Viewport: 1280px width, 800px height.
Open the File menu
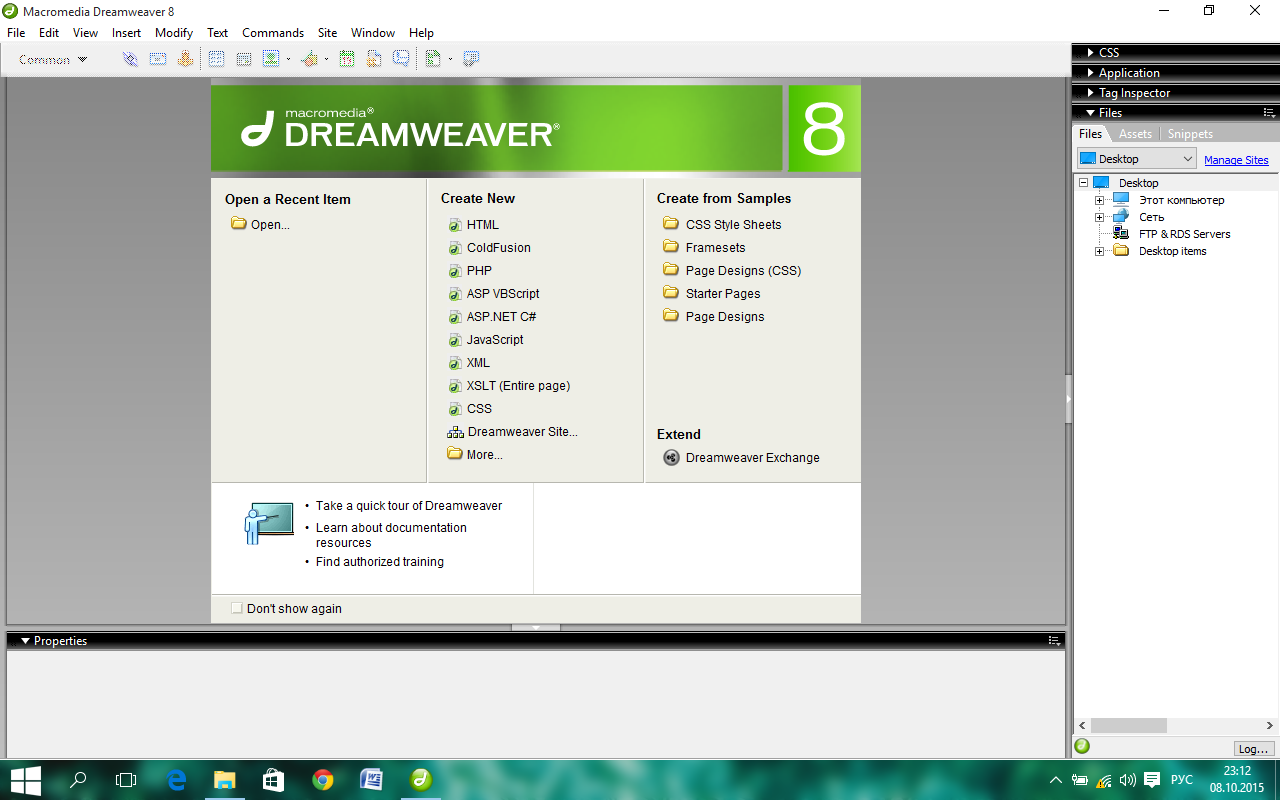point(16,33)
